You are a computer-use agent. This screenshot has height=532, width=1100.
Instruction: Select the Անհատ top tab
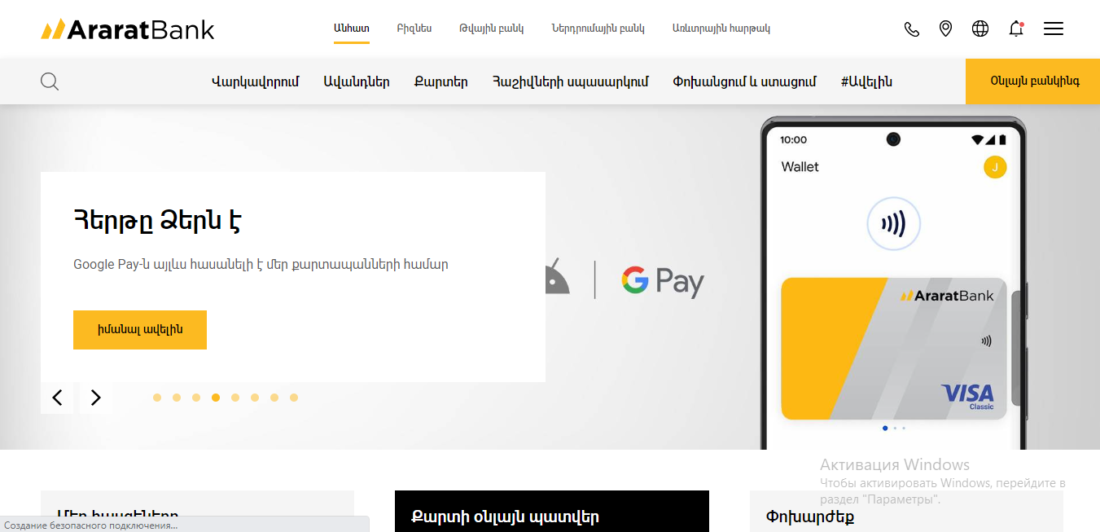(x=351, y=29)
